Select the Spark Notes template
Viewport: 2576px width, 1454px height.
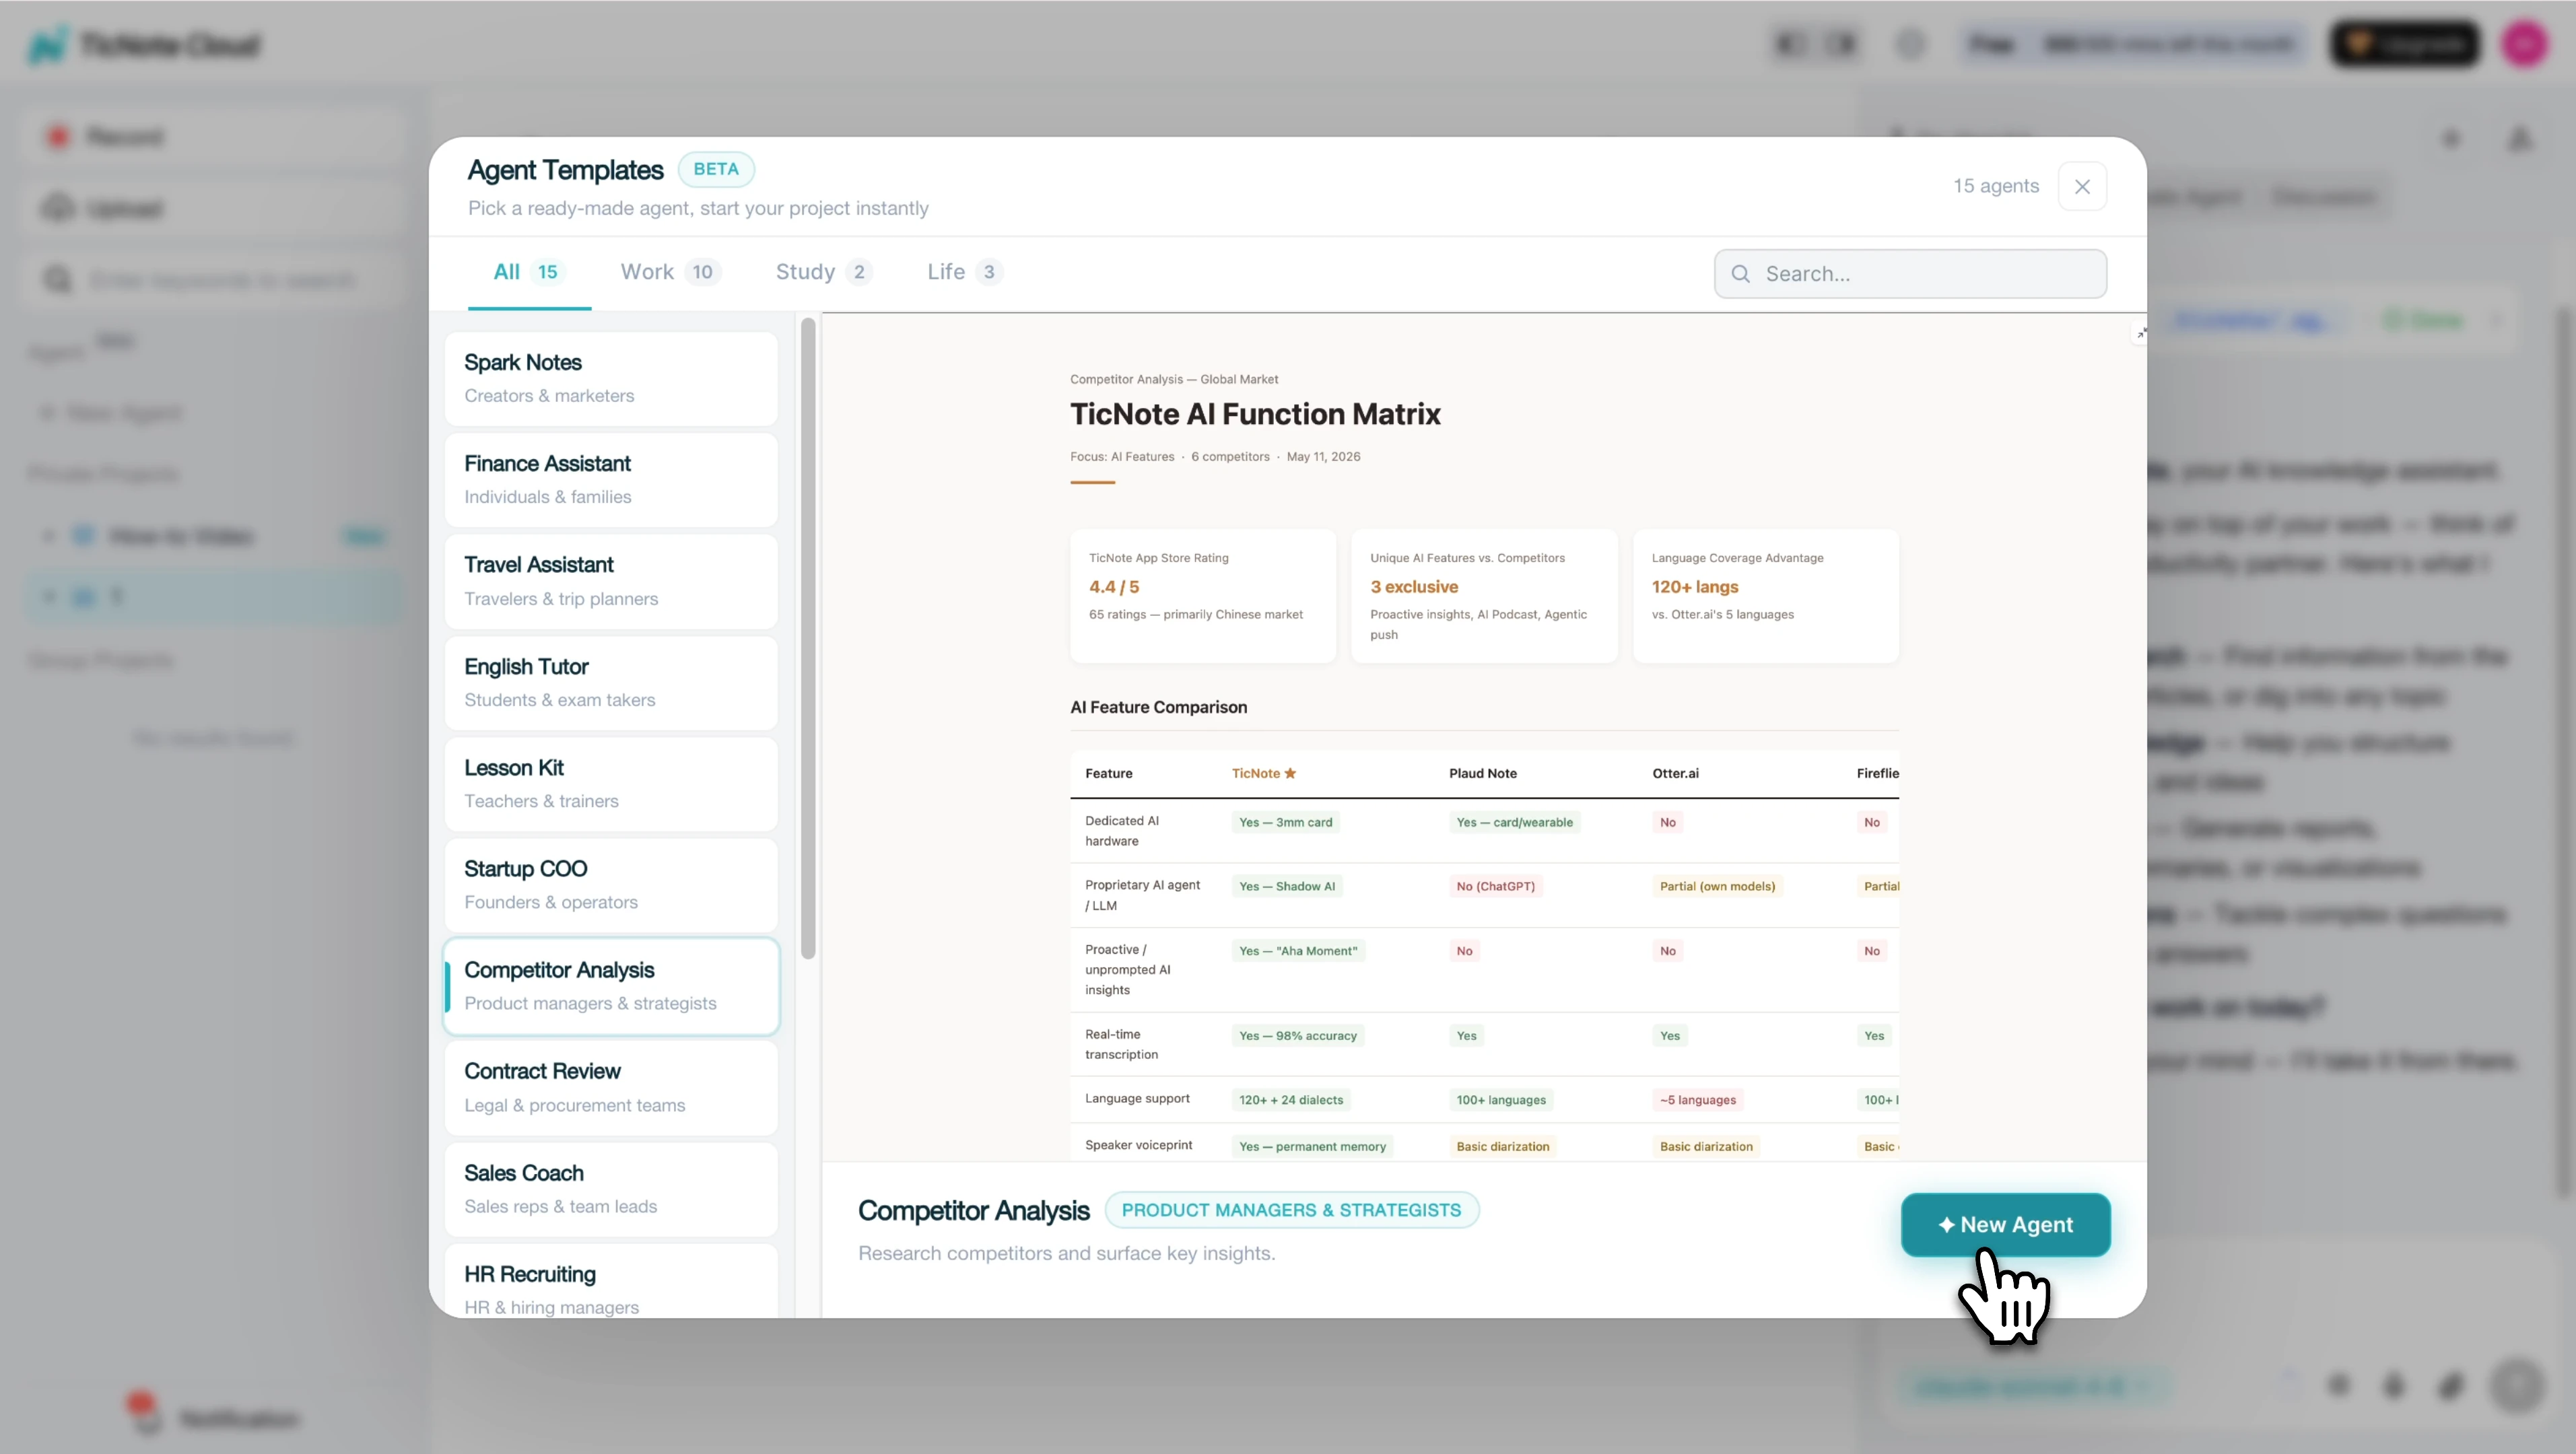tap(611, 379)
